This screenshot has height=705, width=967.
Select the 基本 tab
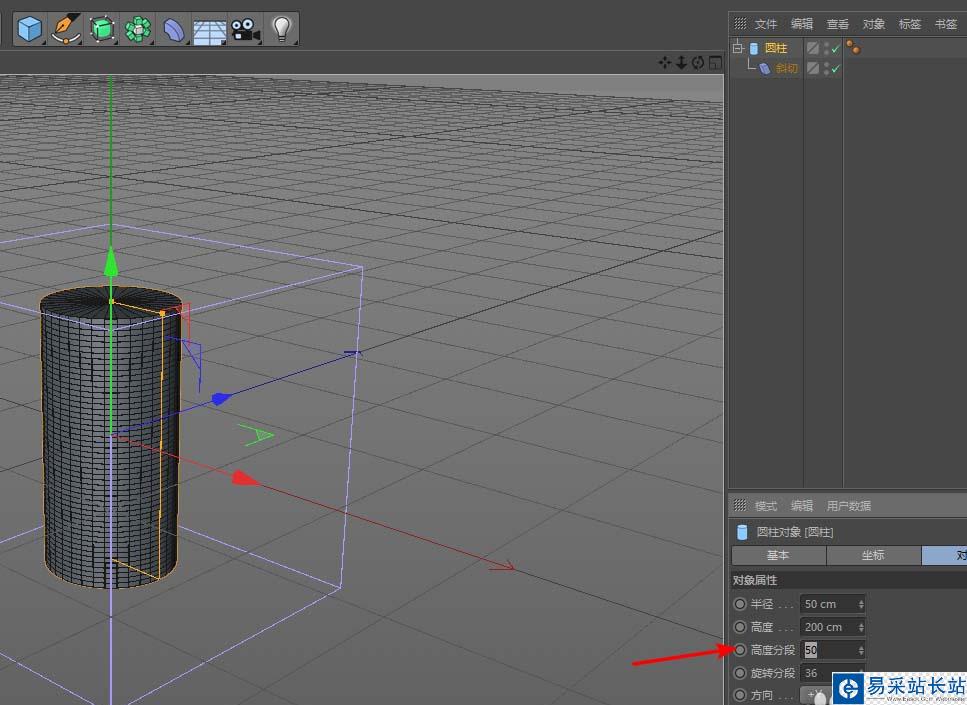coord(778,555)
